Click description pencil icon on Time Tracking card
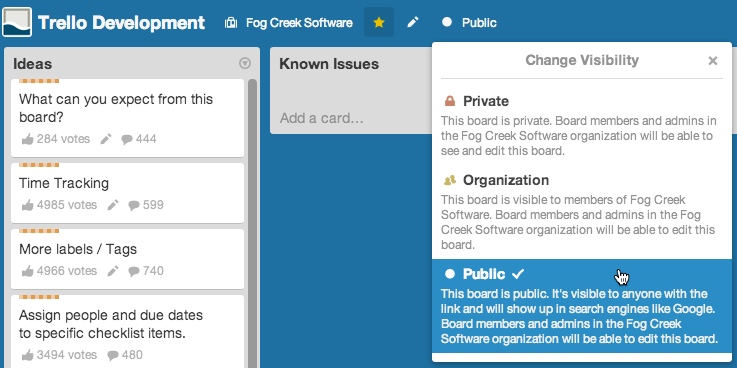 coord(113,205)
